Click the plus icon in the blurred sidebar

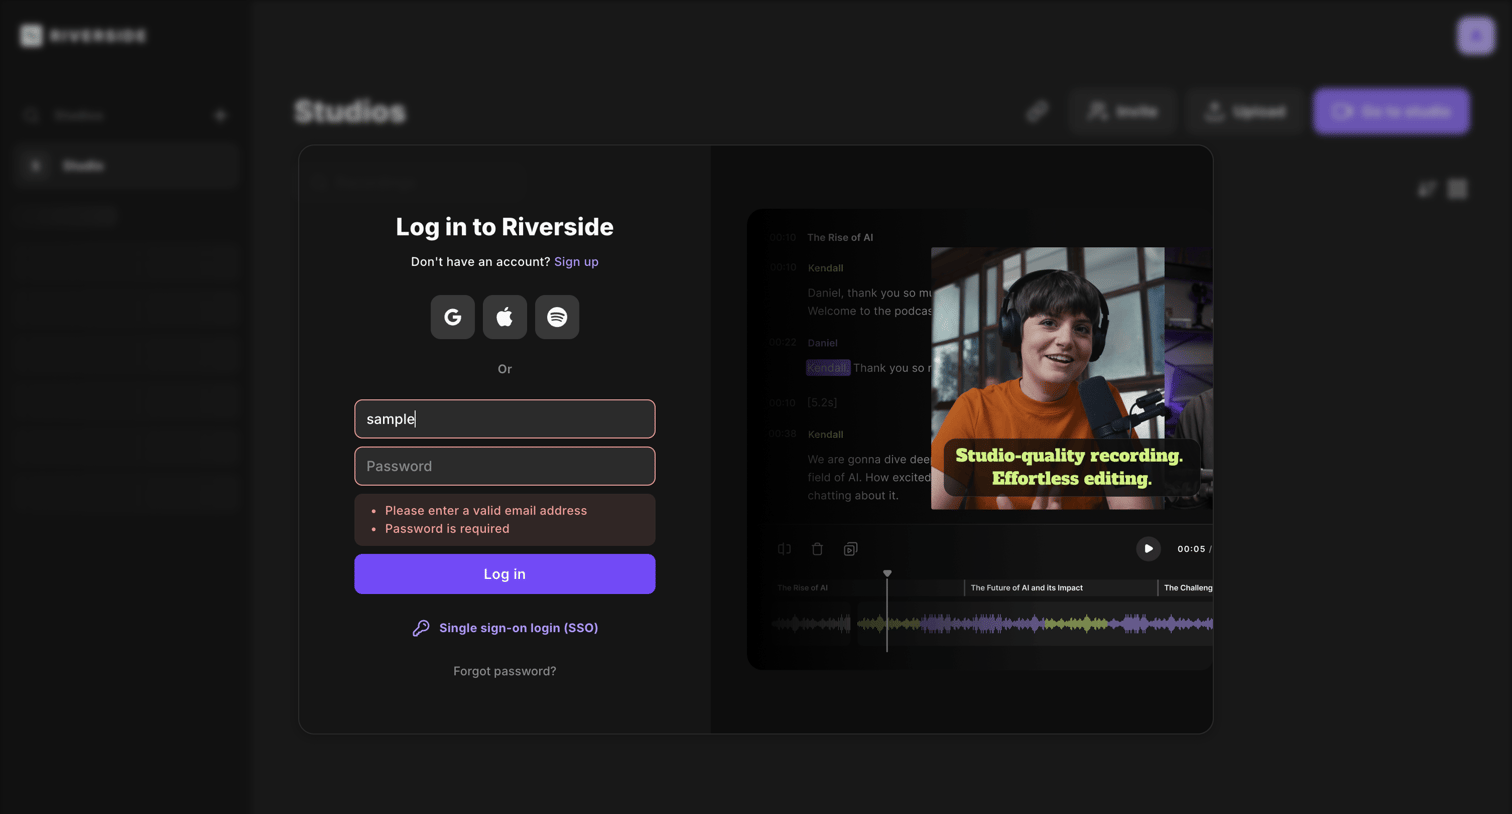tap(221, 116)
